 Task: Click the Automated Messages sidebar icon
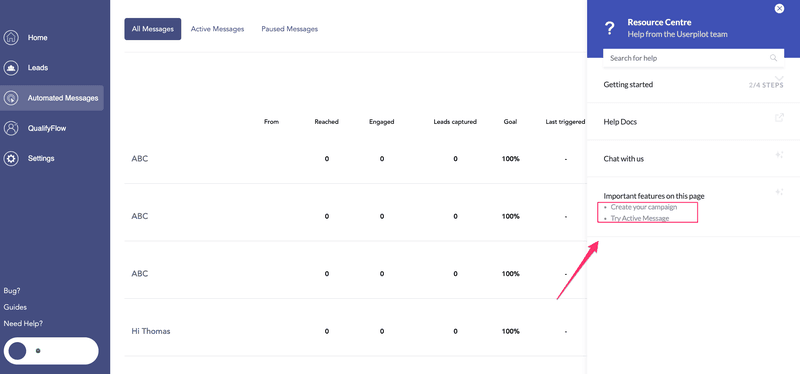point(11,98)
